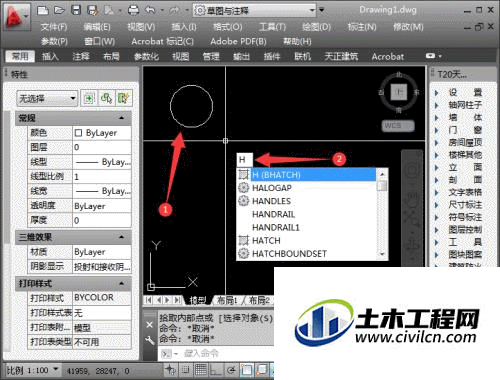Screen dimensions: 500x380
Task: Toggle PICKADD icon in Properties panel
Action: click(89, 99)
